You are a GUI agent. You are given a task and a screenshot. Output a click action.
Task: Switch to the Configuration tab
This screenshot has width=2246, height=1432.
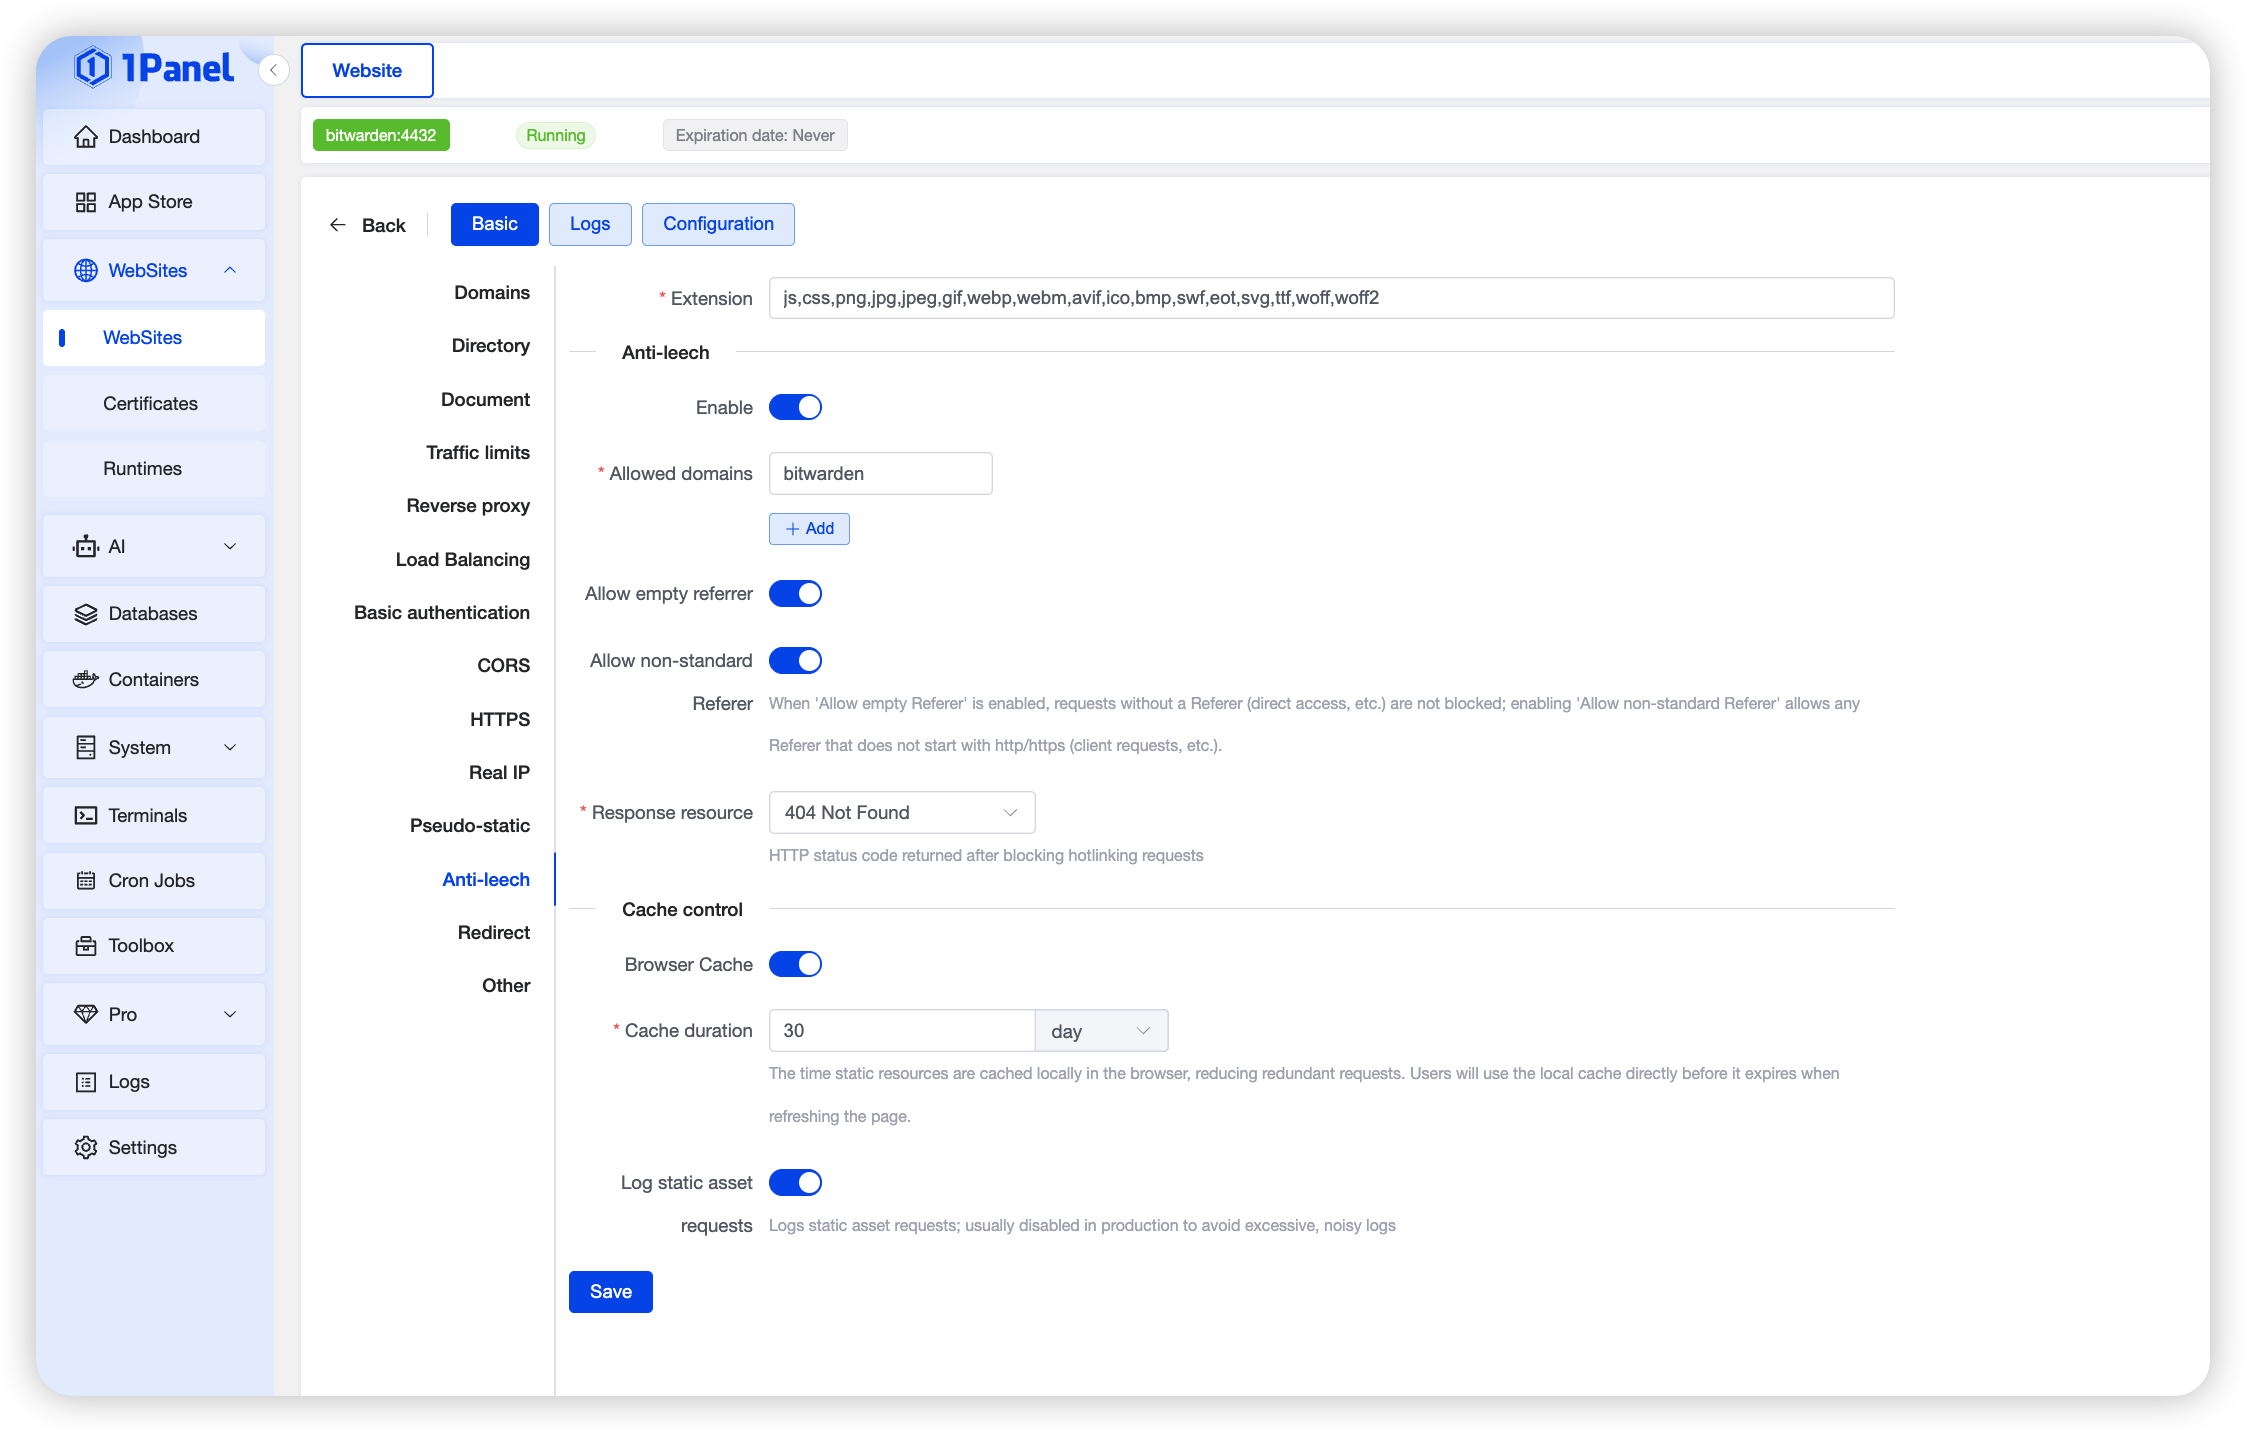(718, 224)
